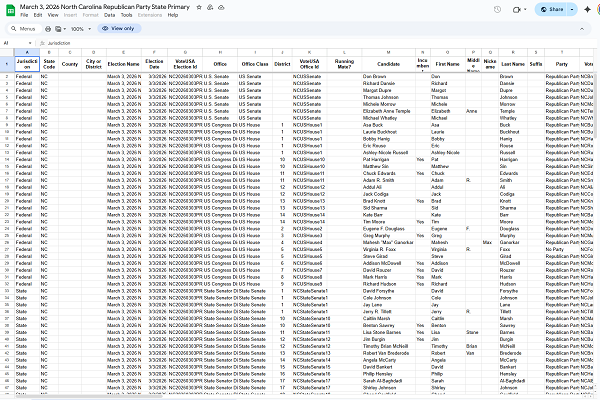The width and height of the screenshot is (600, 400).
Task: Open the File menu
Action: (24, 15)
